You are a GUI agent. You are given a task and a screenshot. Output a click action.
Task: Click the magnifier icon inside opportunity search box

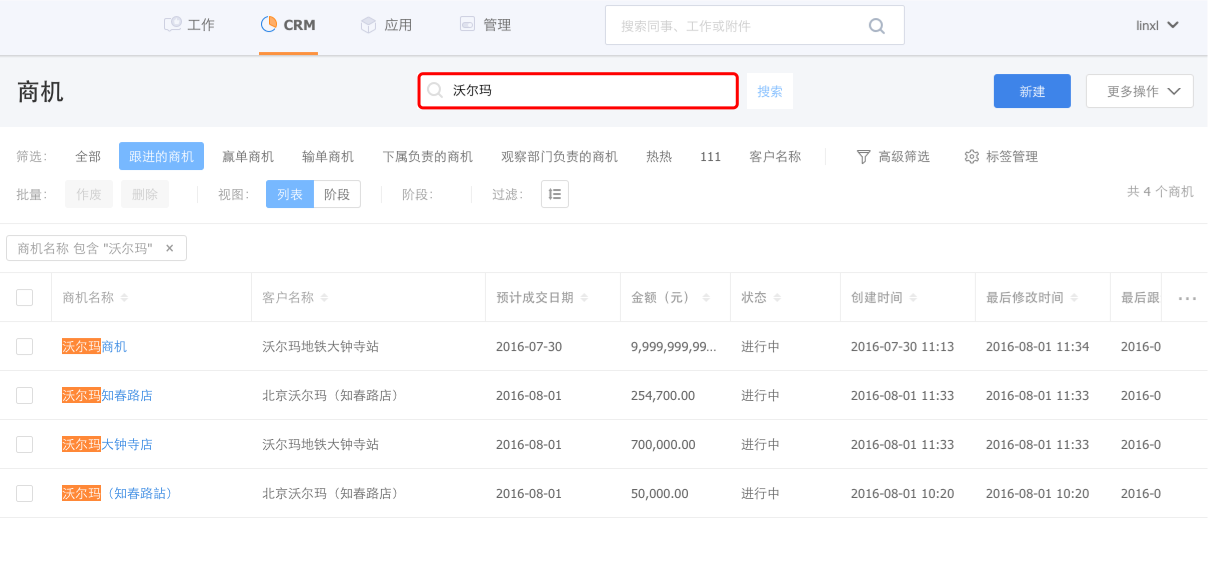tap(435, 90)
